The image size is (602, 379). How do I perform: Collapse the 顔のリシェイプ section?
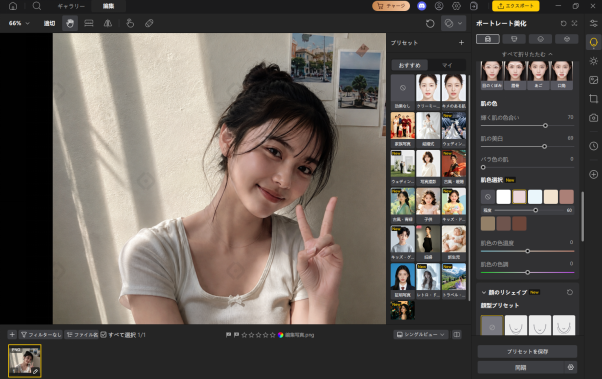pos(484,293)
